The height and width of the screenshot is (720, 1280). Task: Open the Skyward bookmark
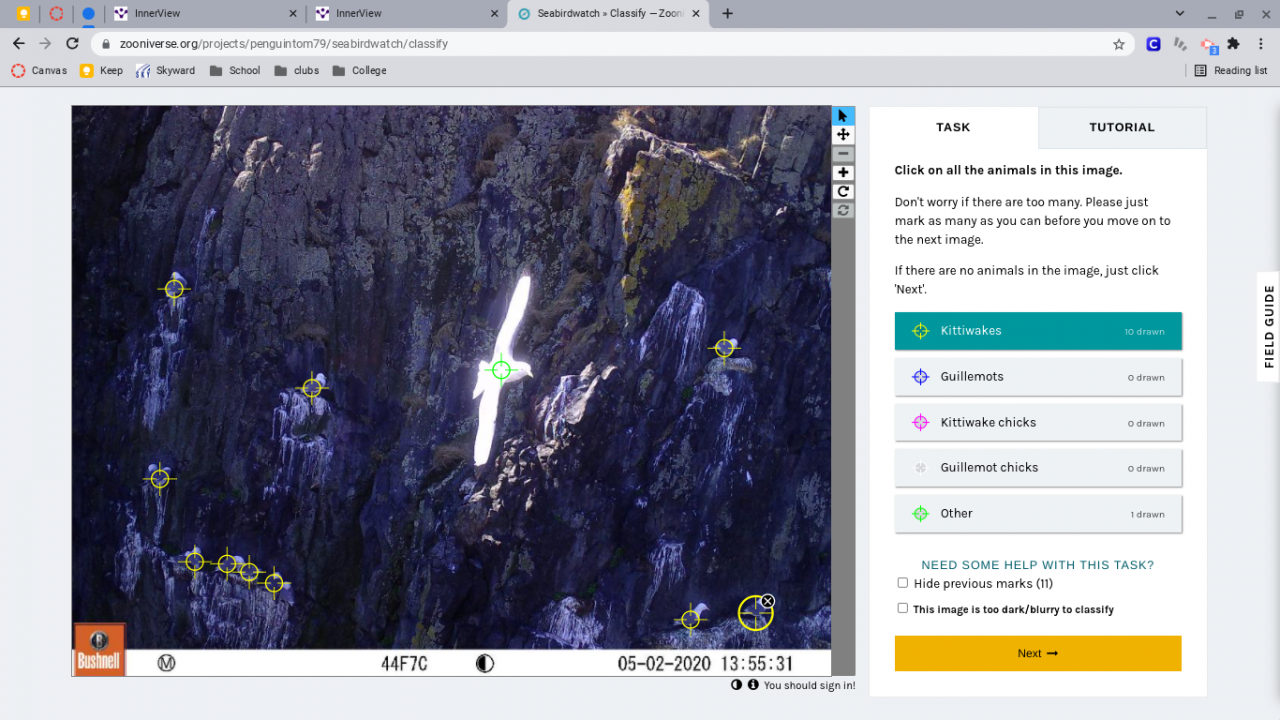pos(166,71)
